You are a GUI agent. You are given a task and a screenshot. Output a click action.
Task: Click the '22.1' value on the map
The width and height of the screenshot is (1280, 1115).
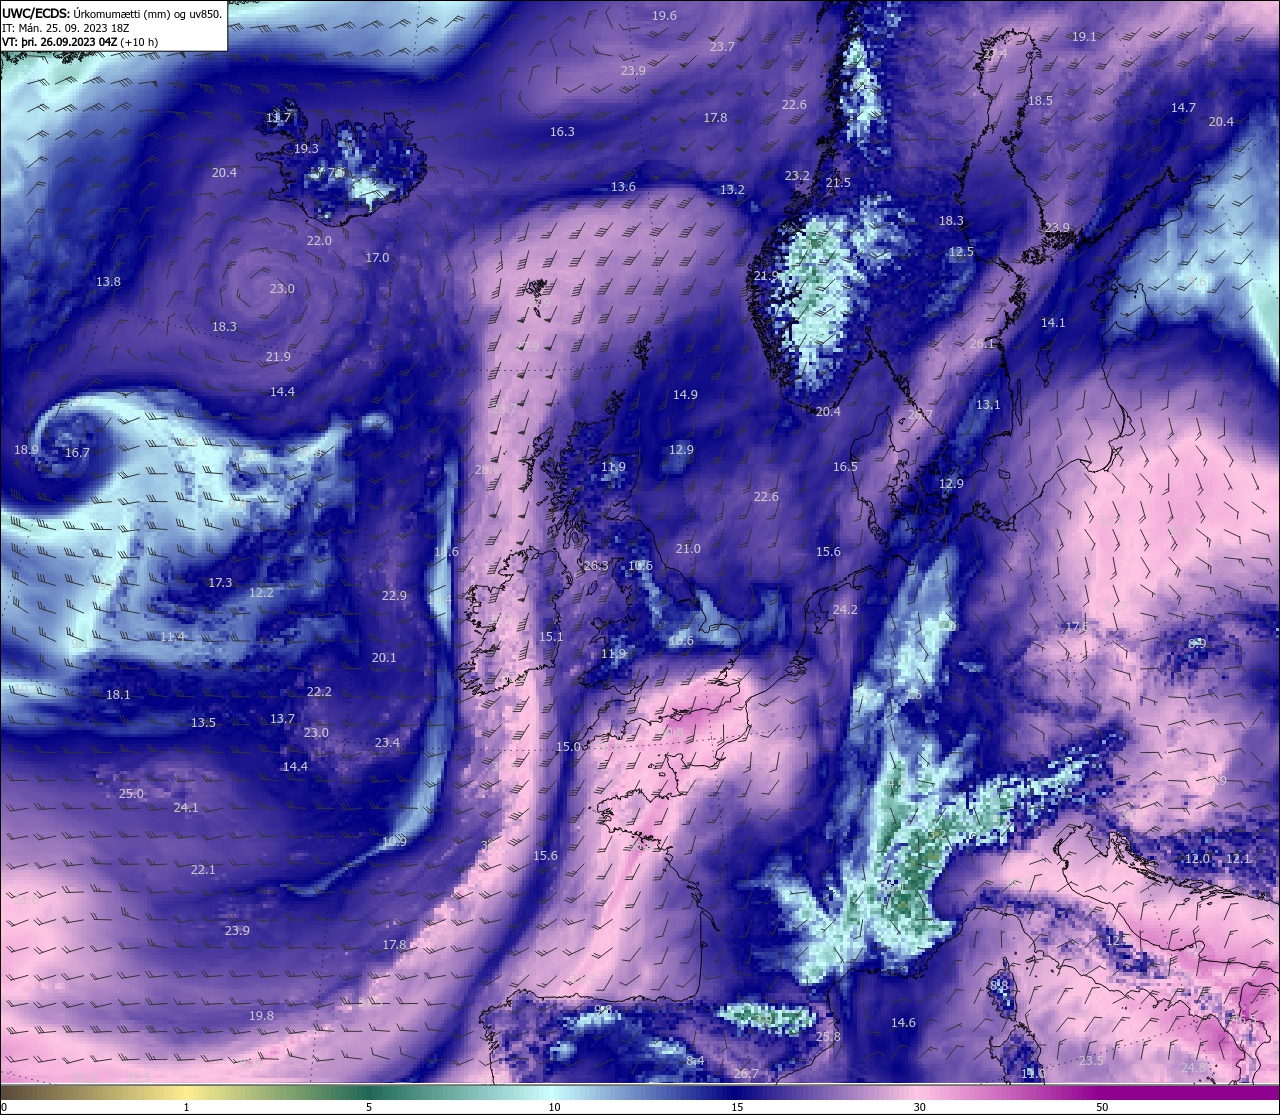[203, 870]
